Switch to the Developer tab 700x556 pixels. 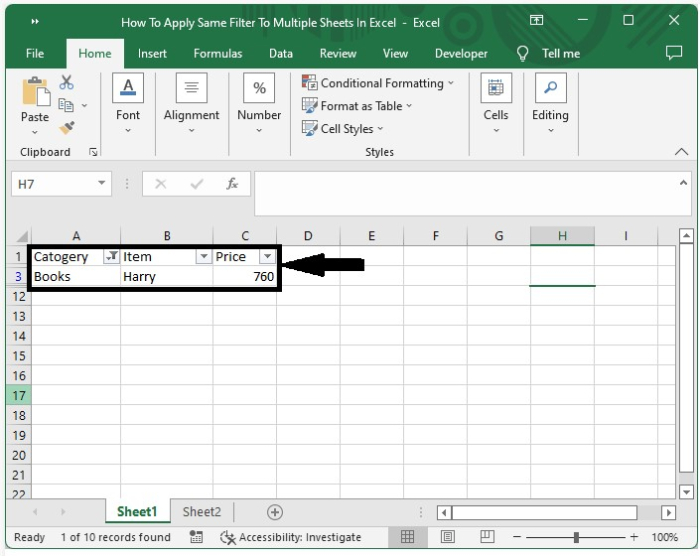[x=461, y=54]
